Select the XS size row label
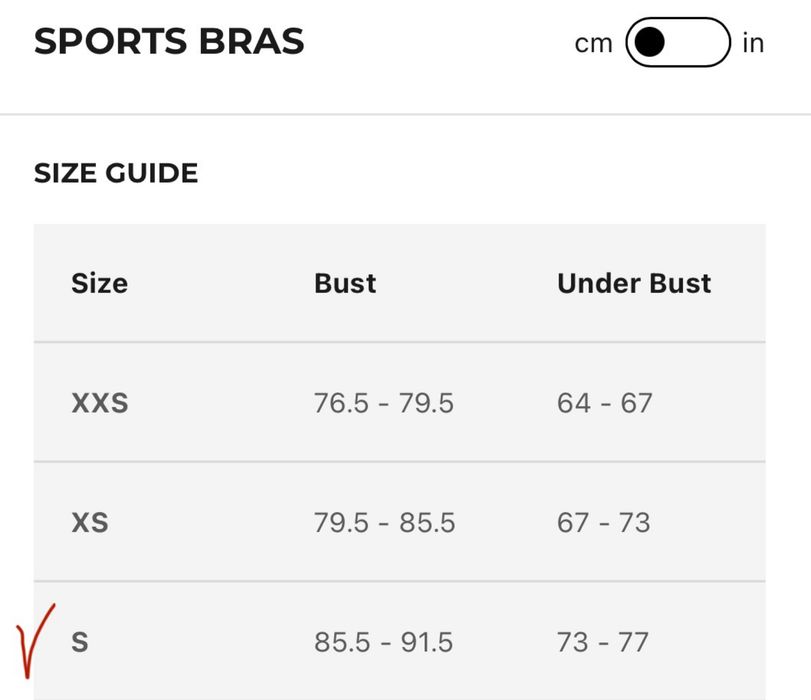This screenshot has height=700, width=811. [90, 523]
